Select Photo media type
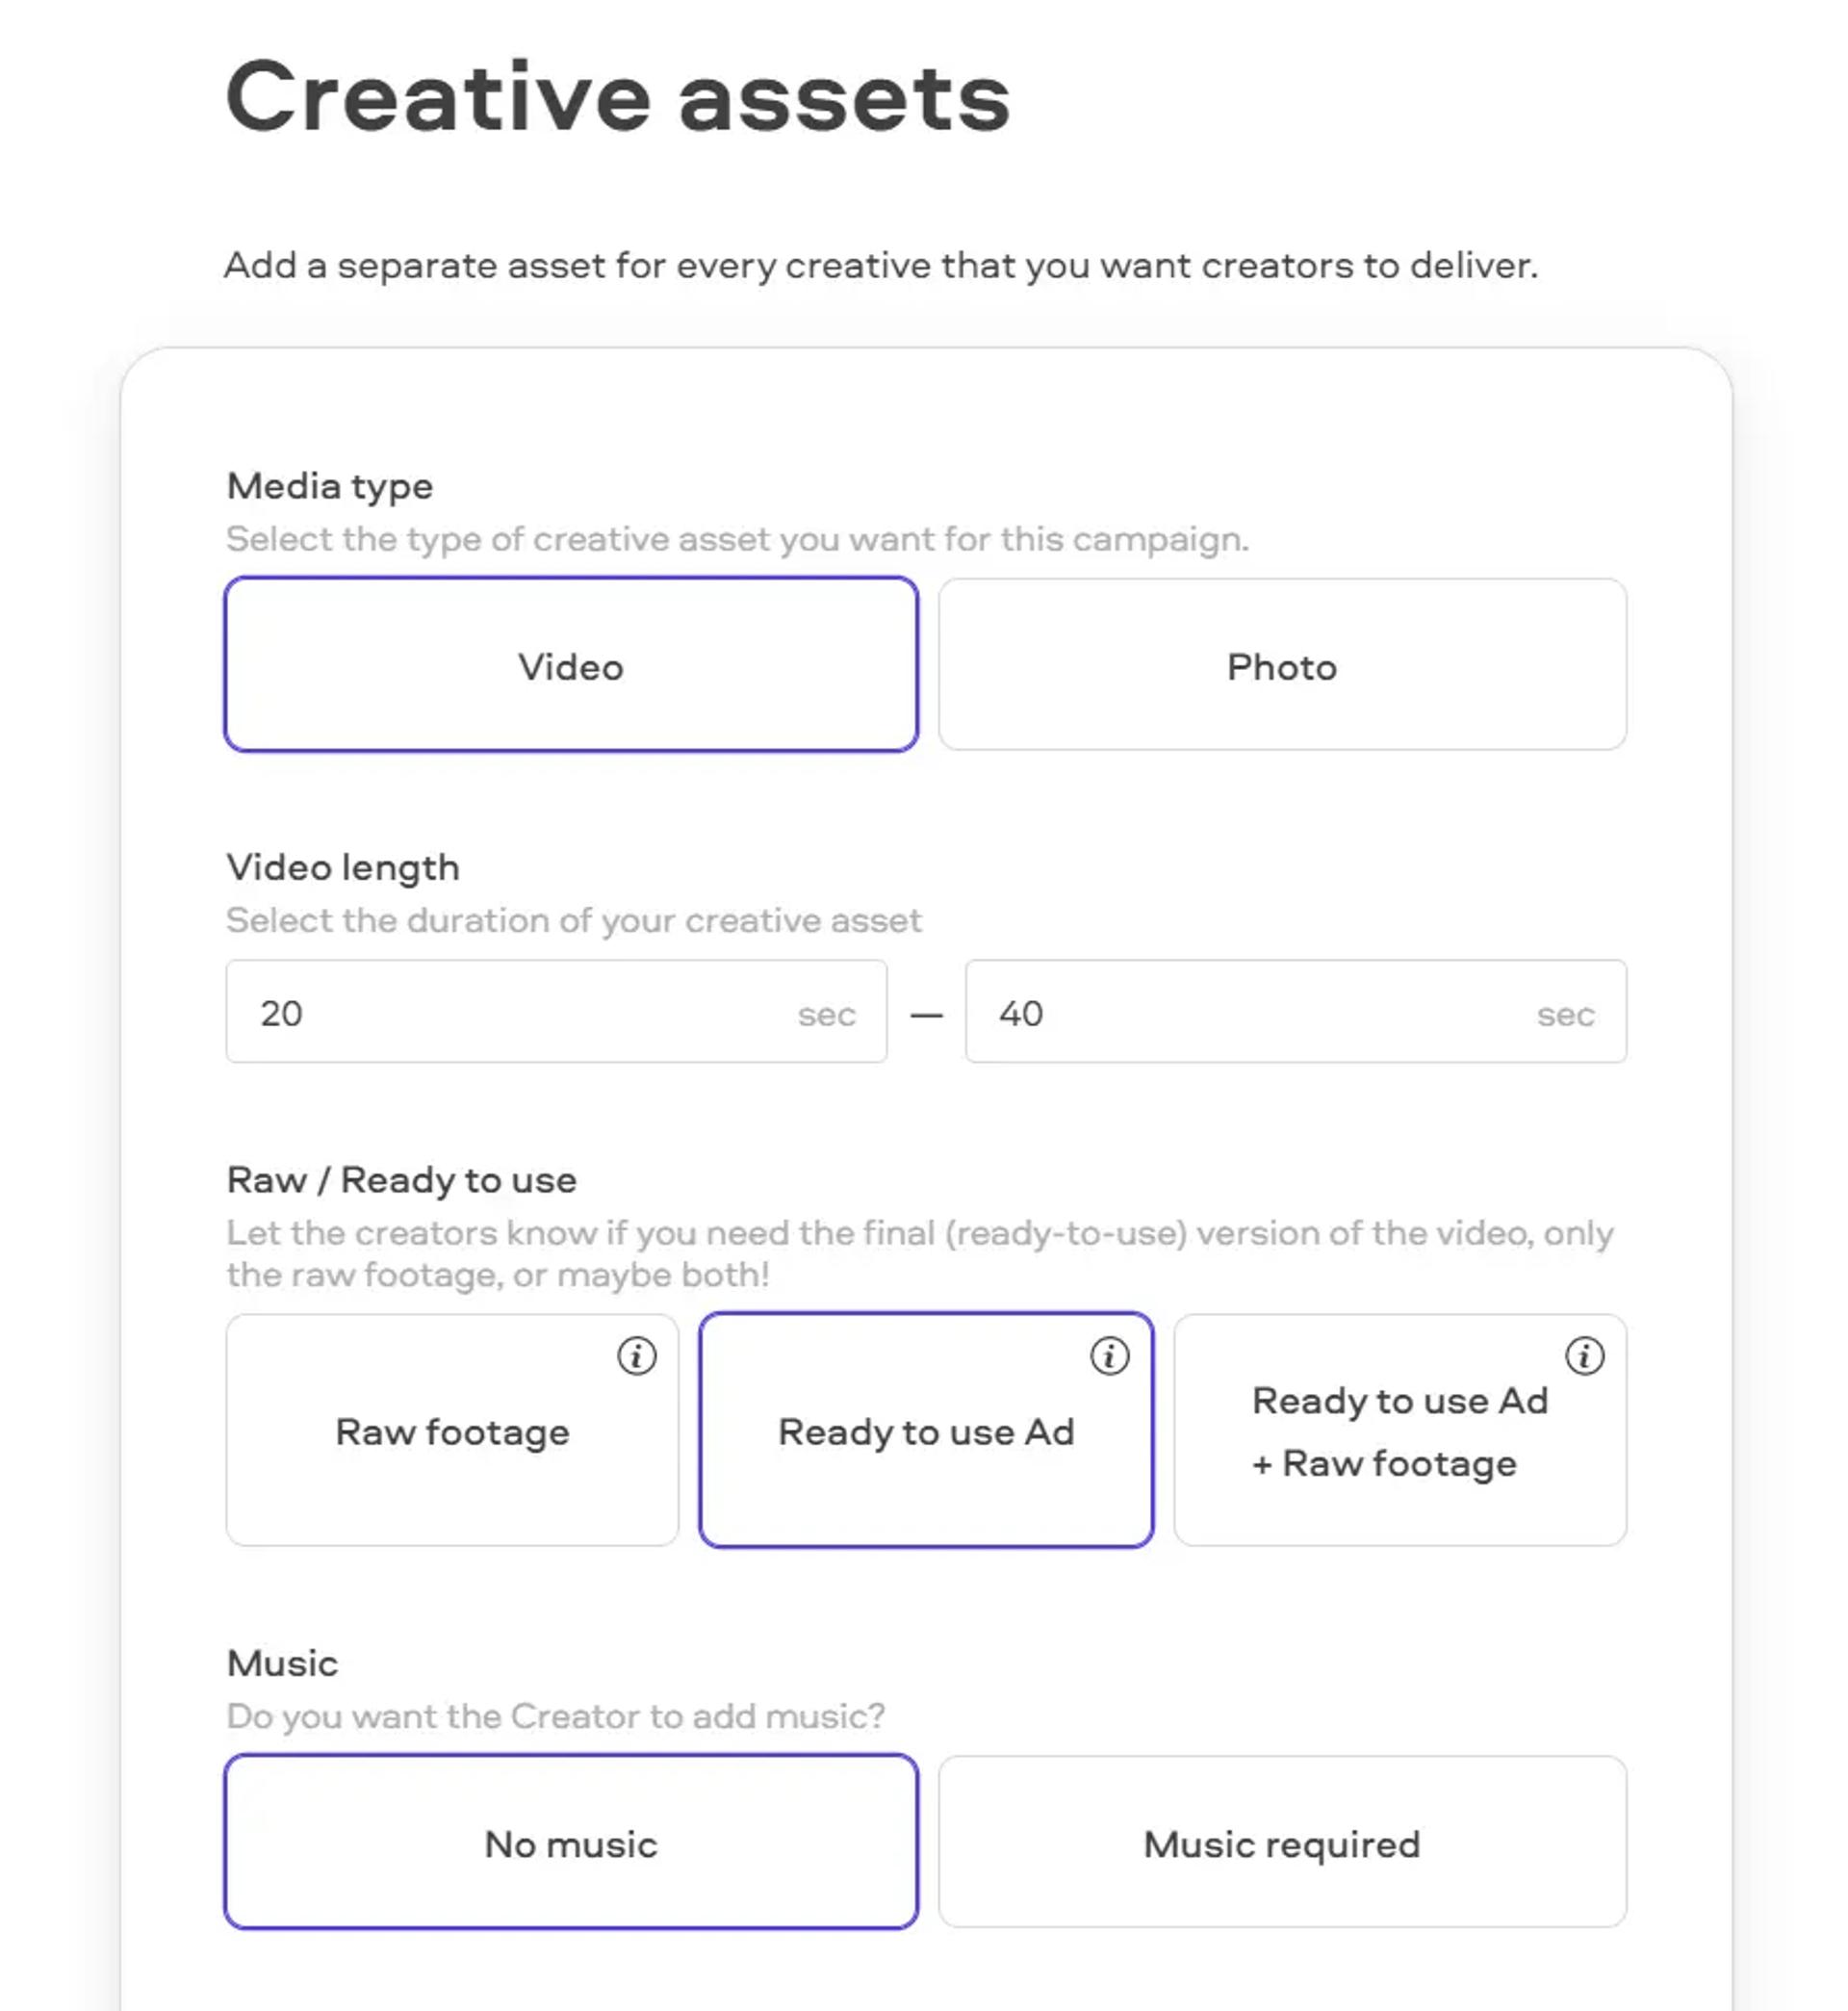Screen dimensions: 1848x2011 1282,664
